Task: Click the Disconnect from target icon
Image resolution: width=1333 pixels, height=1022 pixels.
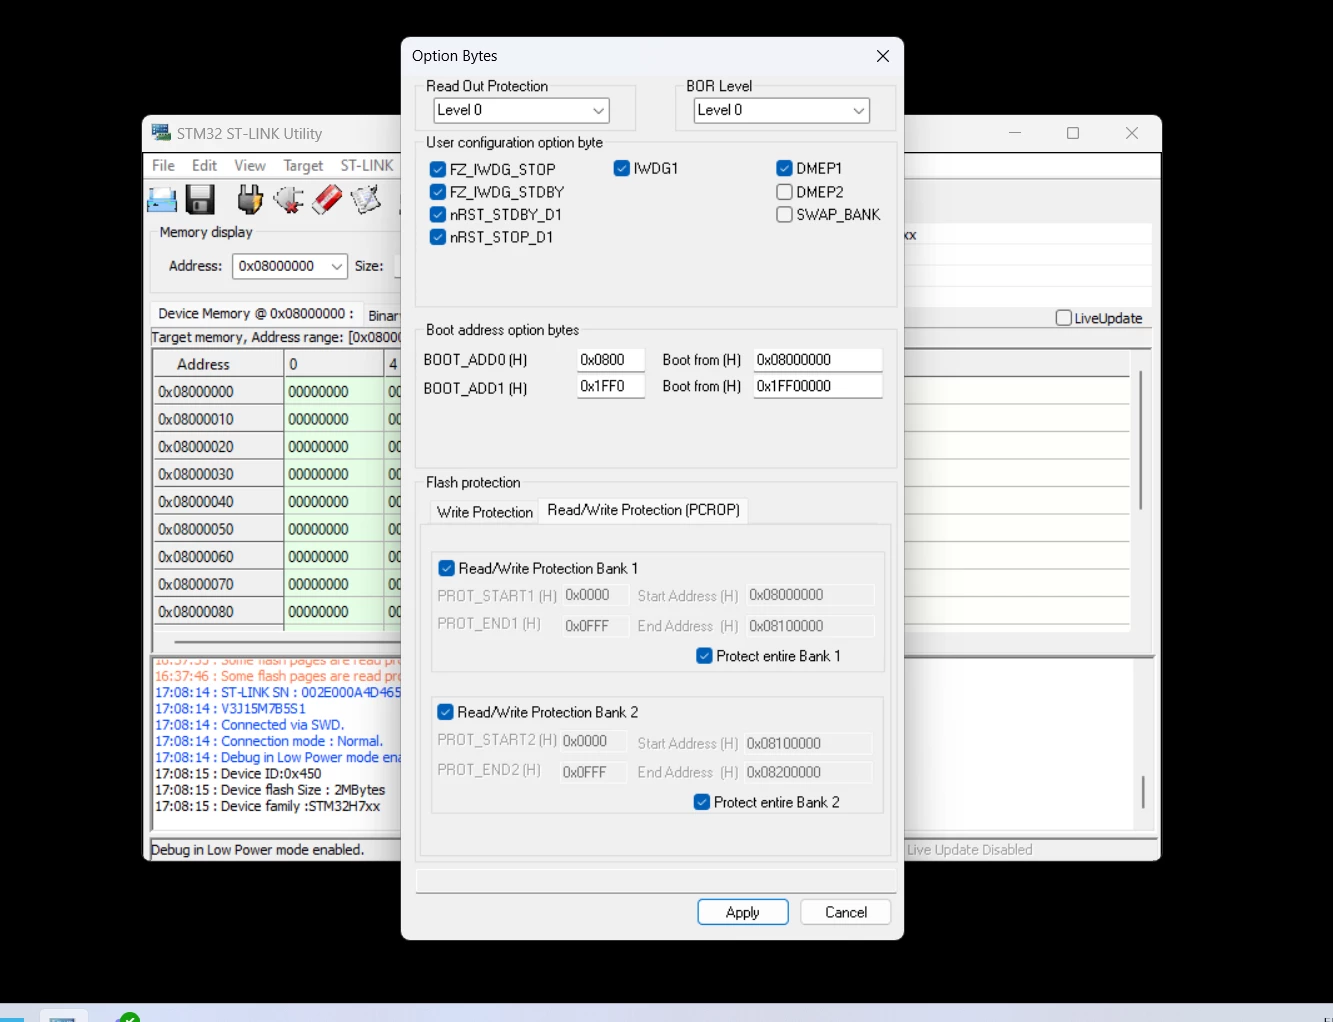Action: point(289,200)
